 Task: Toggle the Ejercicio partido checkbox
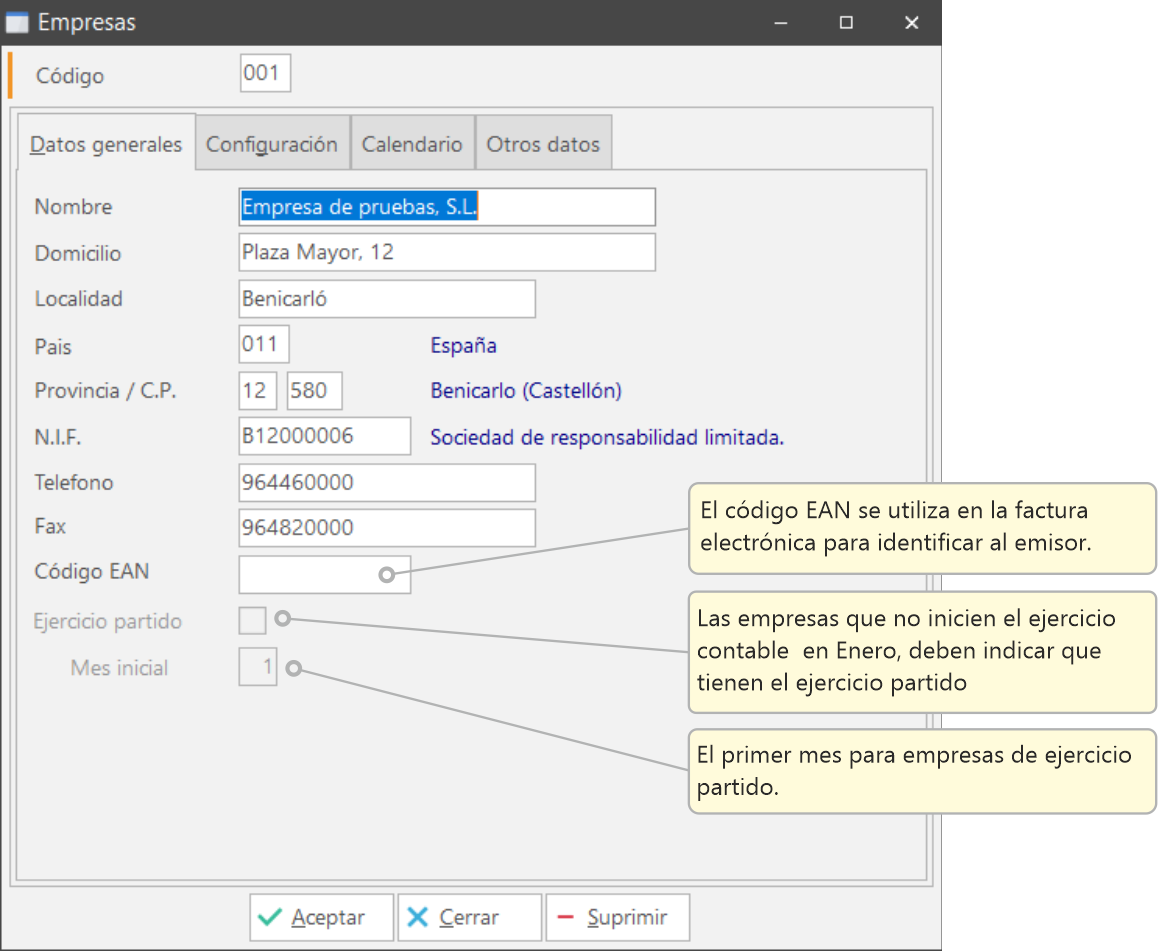coord(253,621)
